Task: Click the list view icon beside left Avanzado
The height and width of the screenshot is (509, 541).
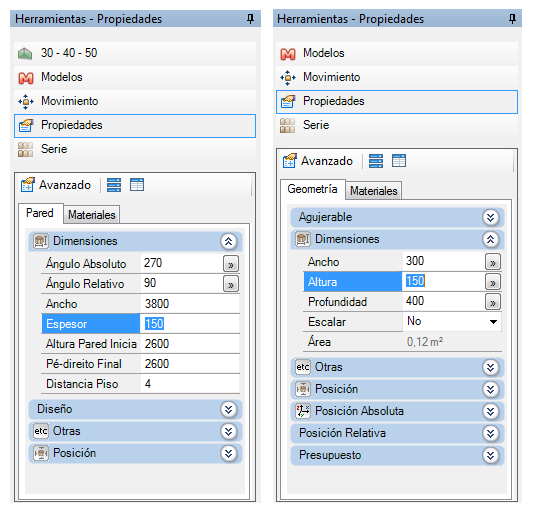Action: click(x=114, y=185)
